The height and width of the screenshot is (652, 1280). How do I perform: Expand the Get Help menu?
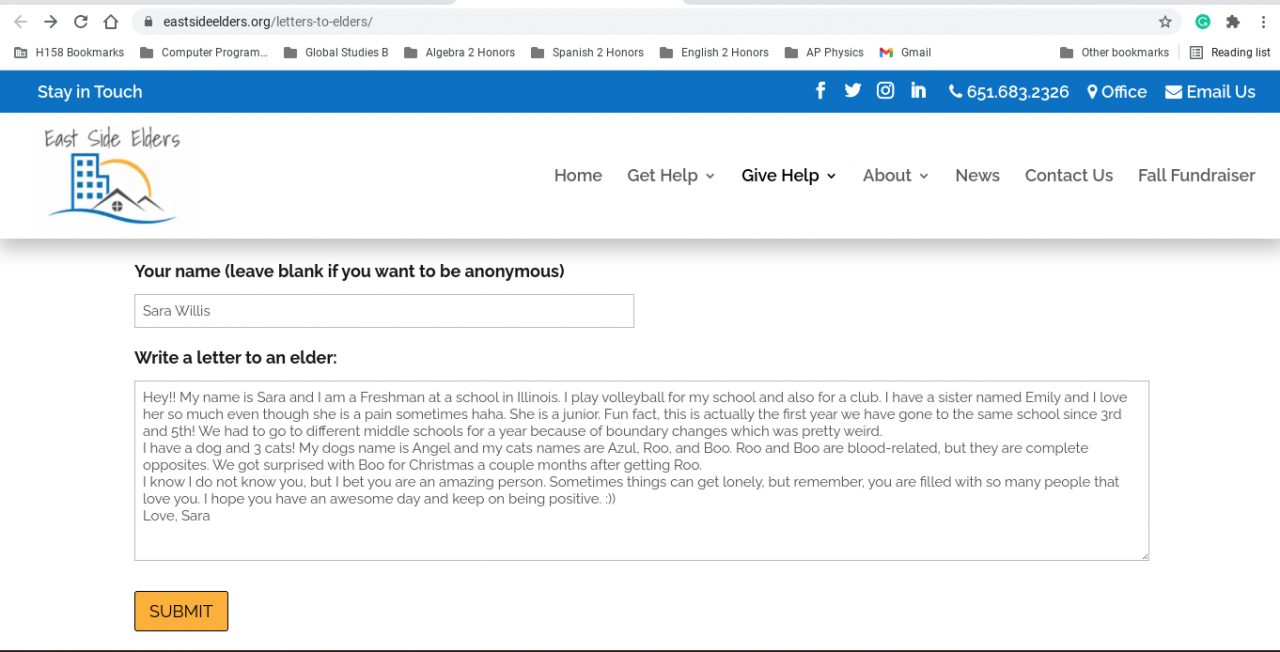pos(671,175)
